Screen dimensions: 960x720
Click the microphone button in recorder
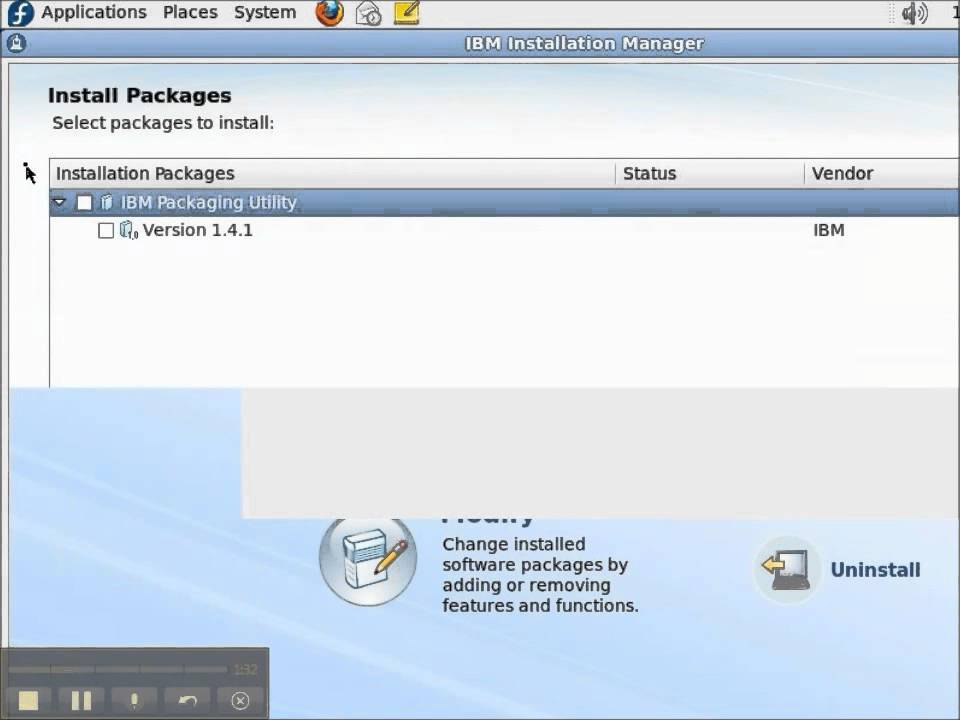tap(134, 700)
